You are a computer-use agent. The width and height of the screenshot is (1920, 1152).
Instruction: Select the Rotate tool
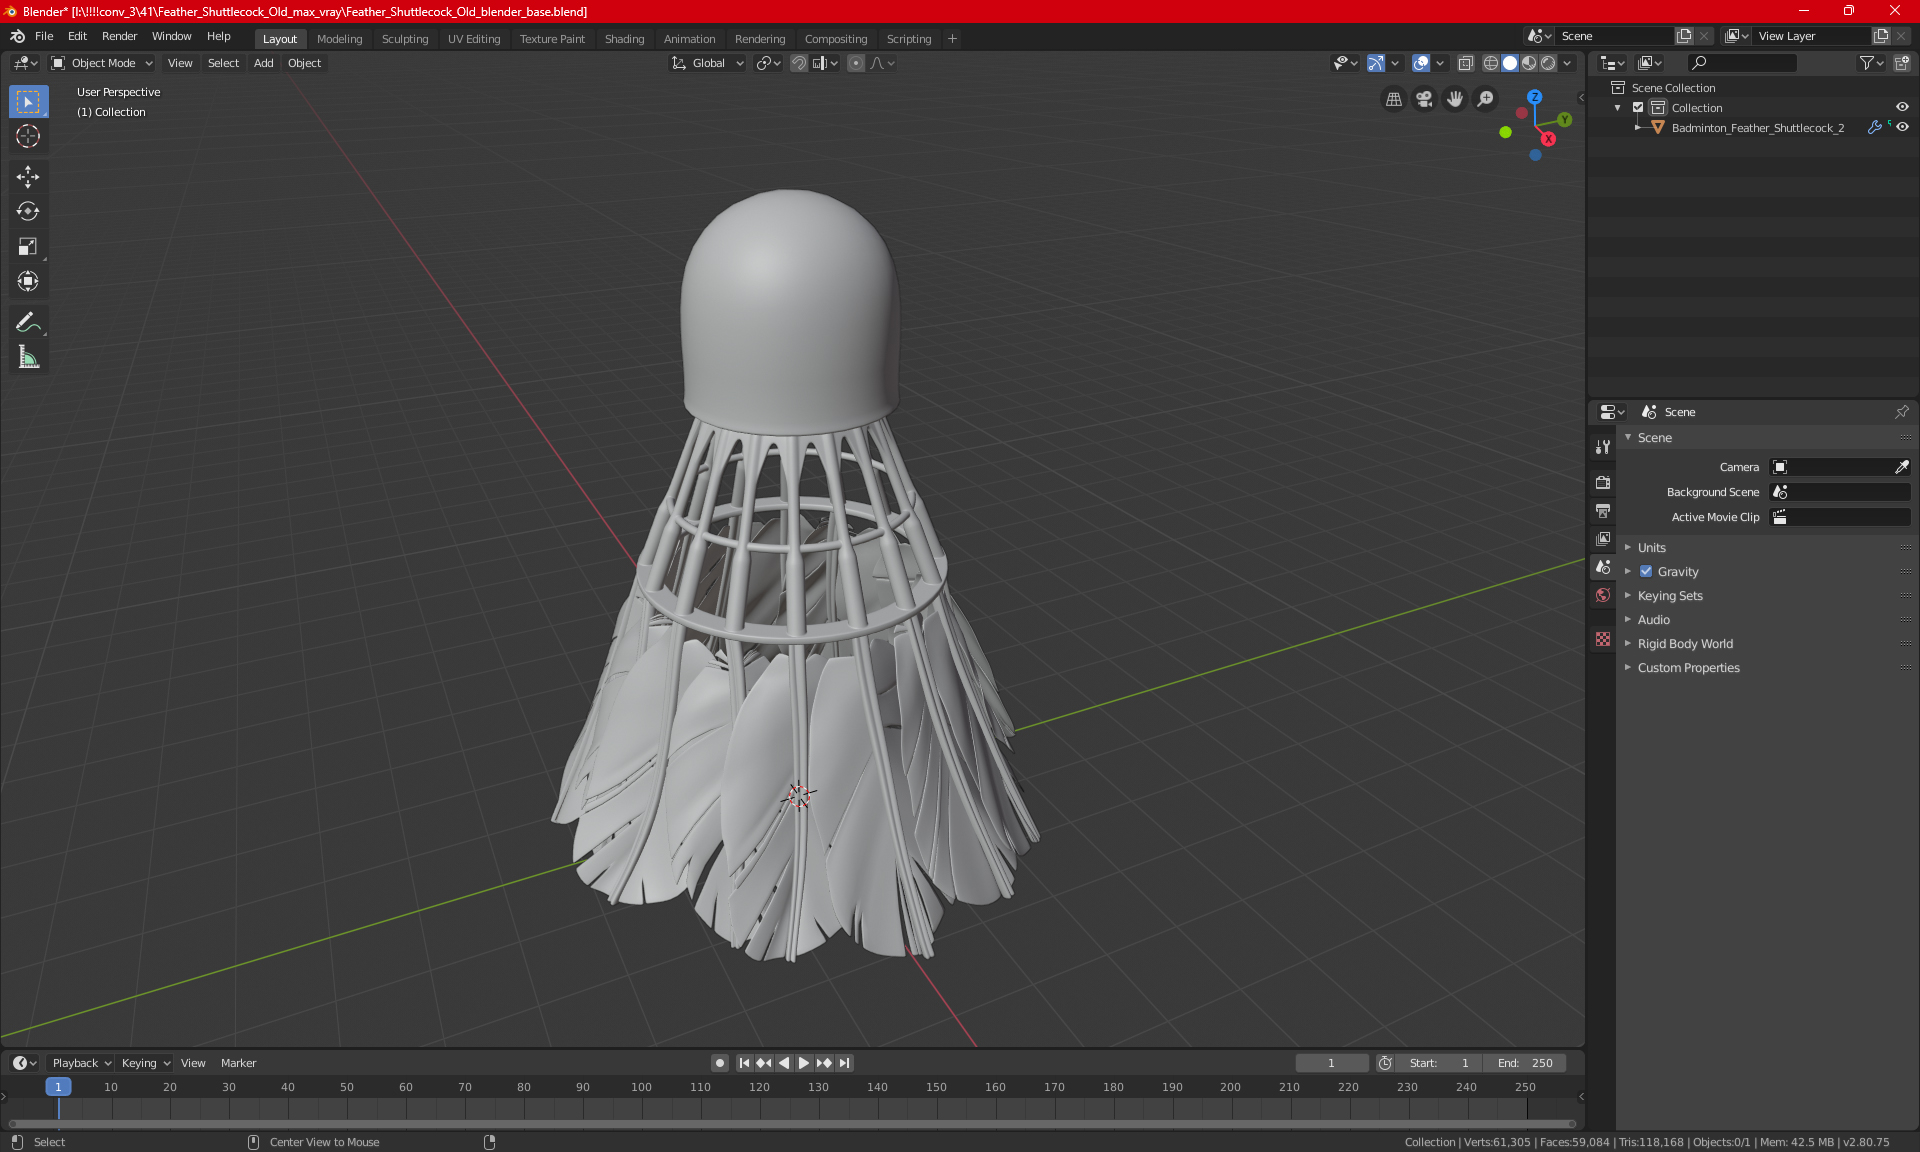click(x=28, y=212)
